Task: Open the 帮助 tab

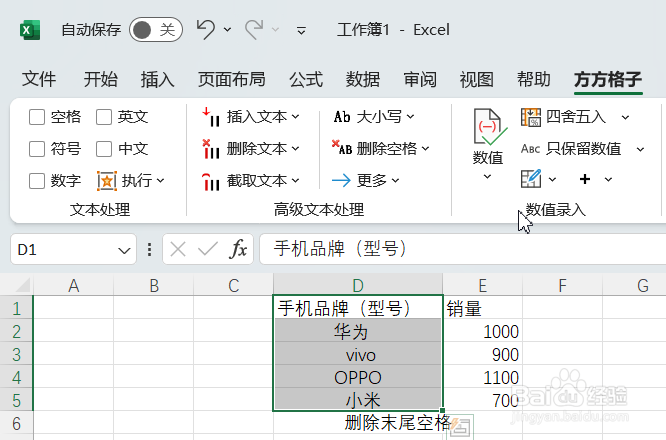Action: coord(534,79)
